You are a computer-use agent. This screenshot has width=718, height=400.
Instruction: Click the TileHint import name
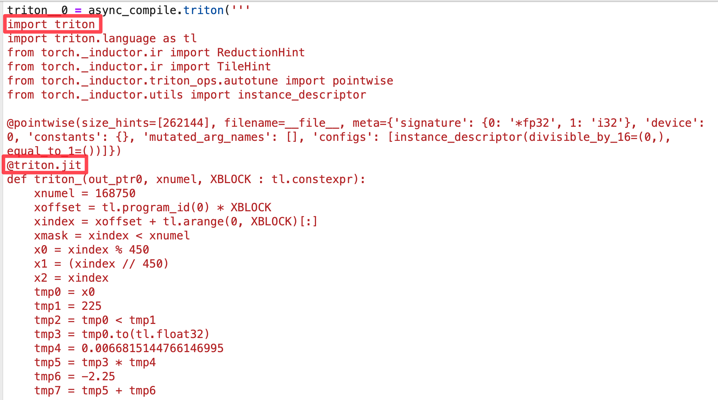pyautogui.click(x=240, y=66)
